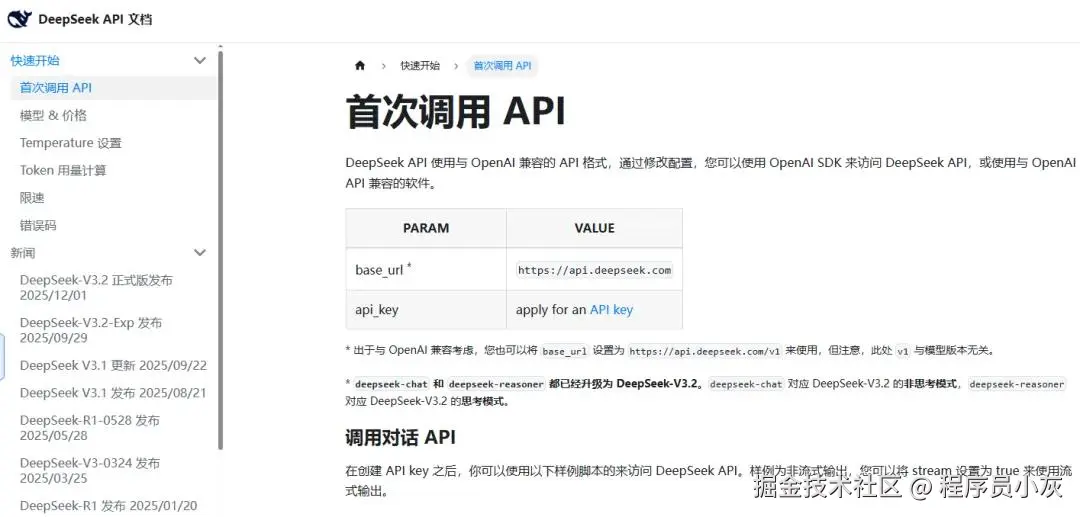Click the https://api.deepseek.com/v1 inline code
Screen dimensions: 1080x517
click(x=705, y=350)
